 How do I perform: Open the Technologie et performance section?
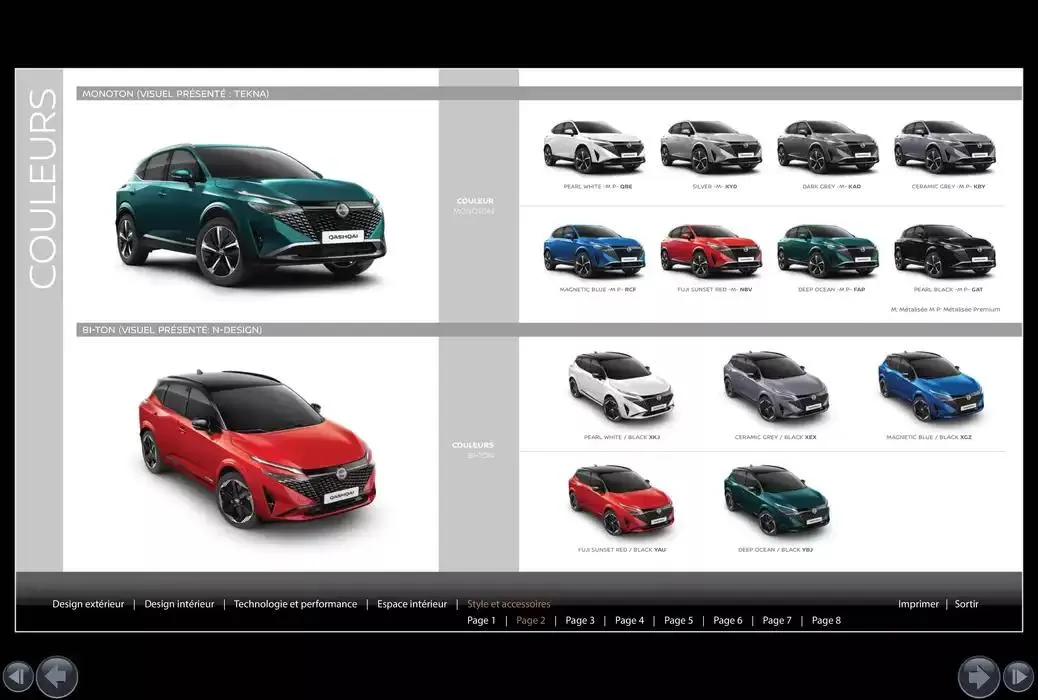[x=295, y=603]
